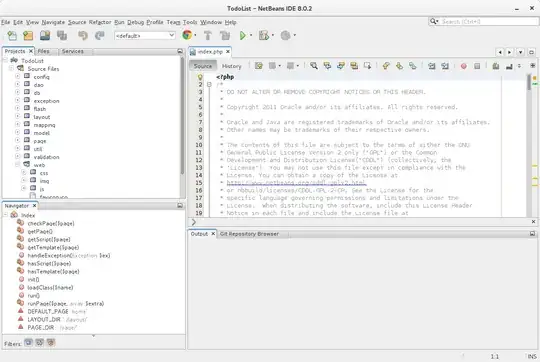Open the <default> configuration combo box
The width and height of the screenshot is (540, 362).
click(145, 35)
